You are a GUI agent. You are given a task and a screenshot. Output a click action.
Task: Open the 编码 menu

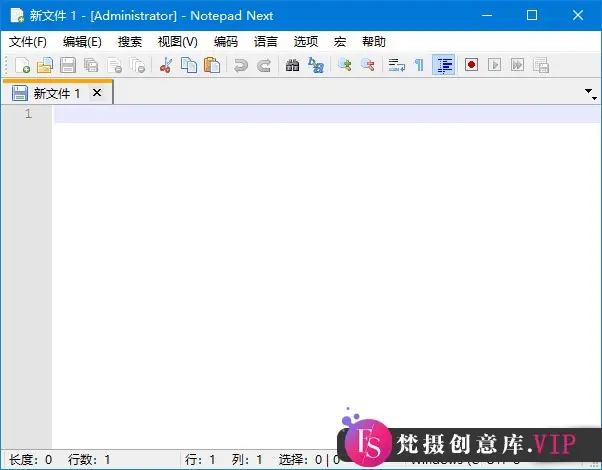click(x=226, y=41)
